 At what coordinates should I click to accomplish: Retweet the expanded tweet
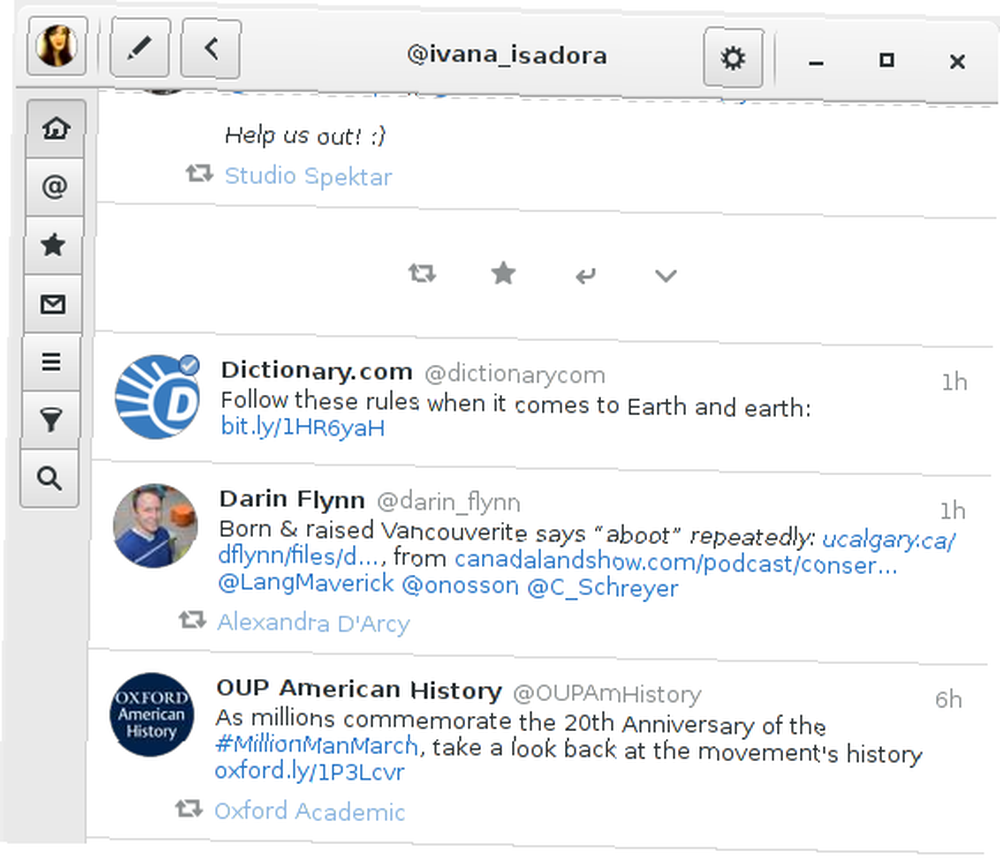422,274
